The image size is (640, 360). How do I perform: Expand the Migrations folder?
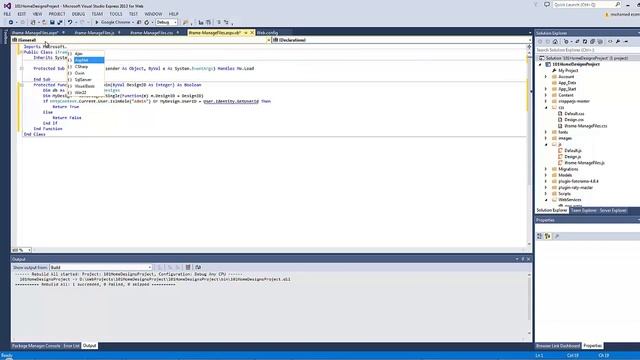point(546,169)
